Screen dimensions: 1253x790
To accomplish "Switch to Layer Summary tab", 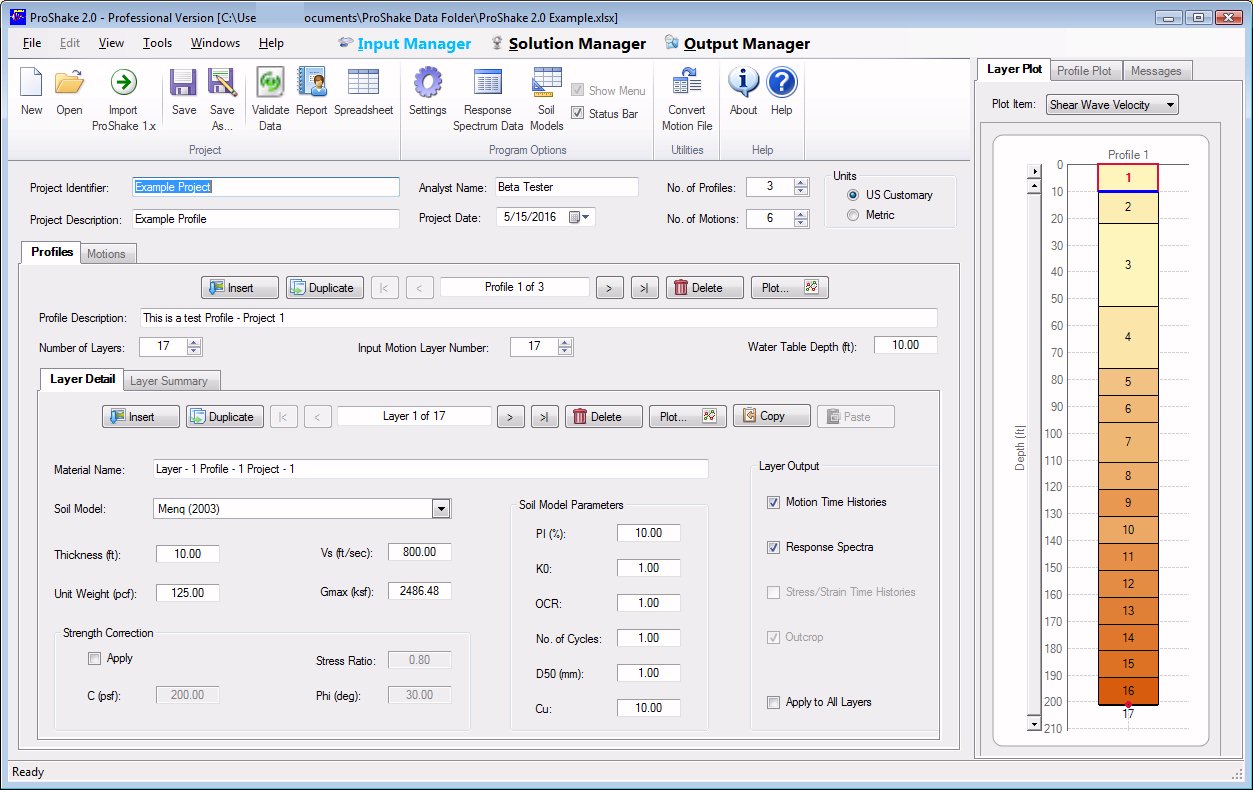I will 169,381.
